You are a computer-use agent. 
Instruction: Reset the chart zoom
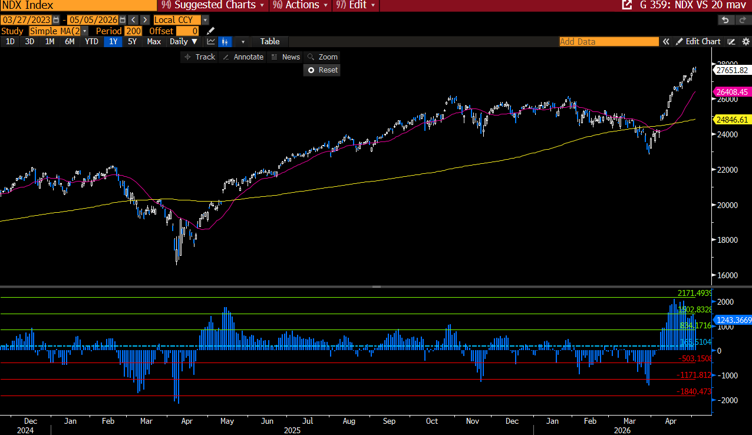click(x=322, y=70)
